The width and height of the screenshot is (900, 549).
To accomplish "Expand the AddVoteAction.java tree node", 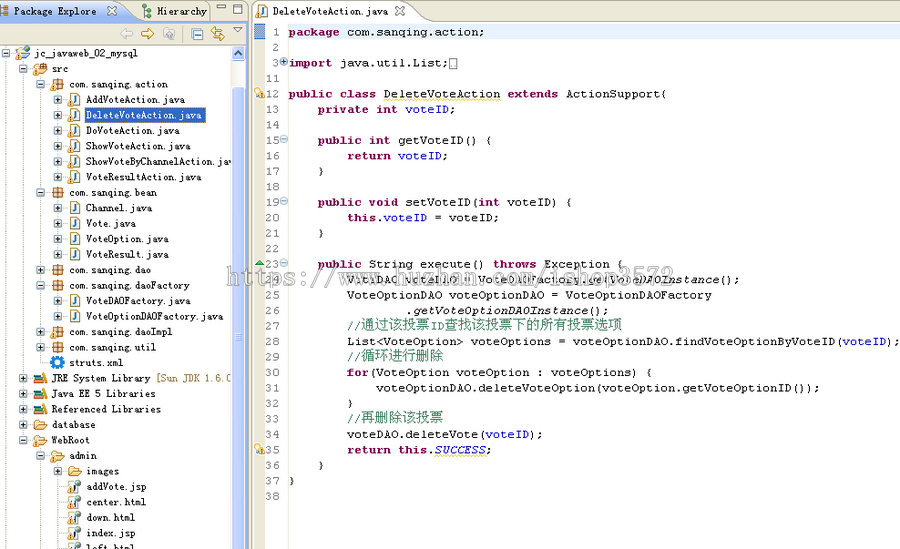I will tap(57, 100).
